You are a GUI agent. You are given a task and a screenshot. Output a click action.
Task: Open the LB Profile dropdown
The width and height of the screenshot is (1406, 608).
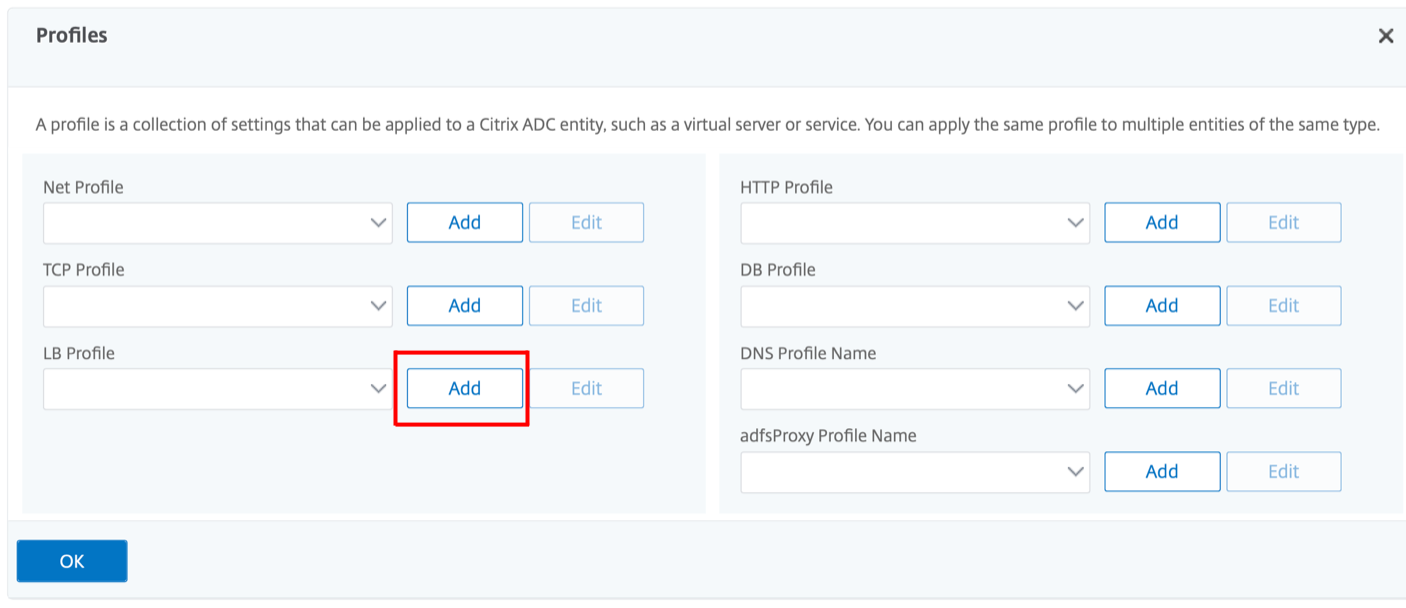tap(218, 389)
